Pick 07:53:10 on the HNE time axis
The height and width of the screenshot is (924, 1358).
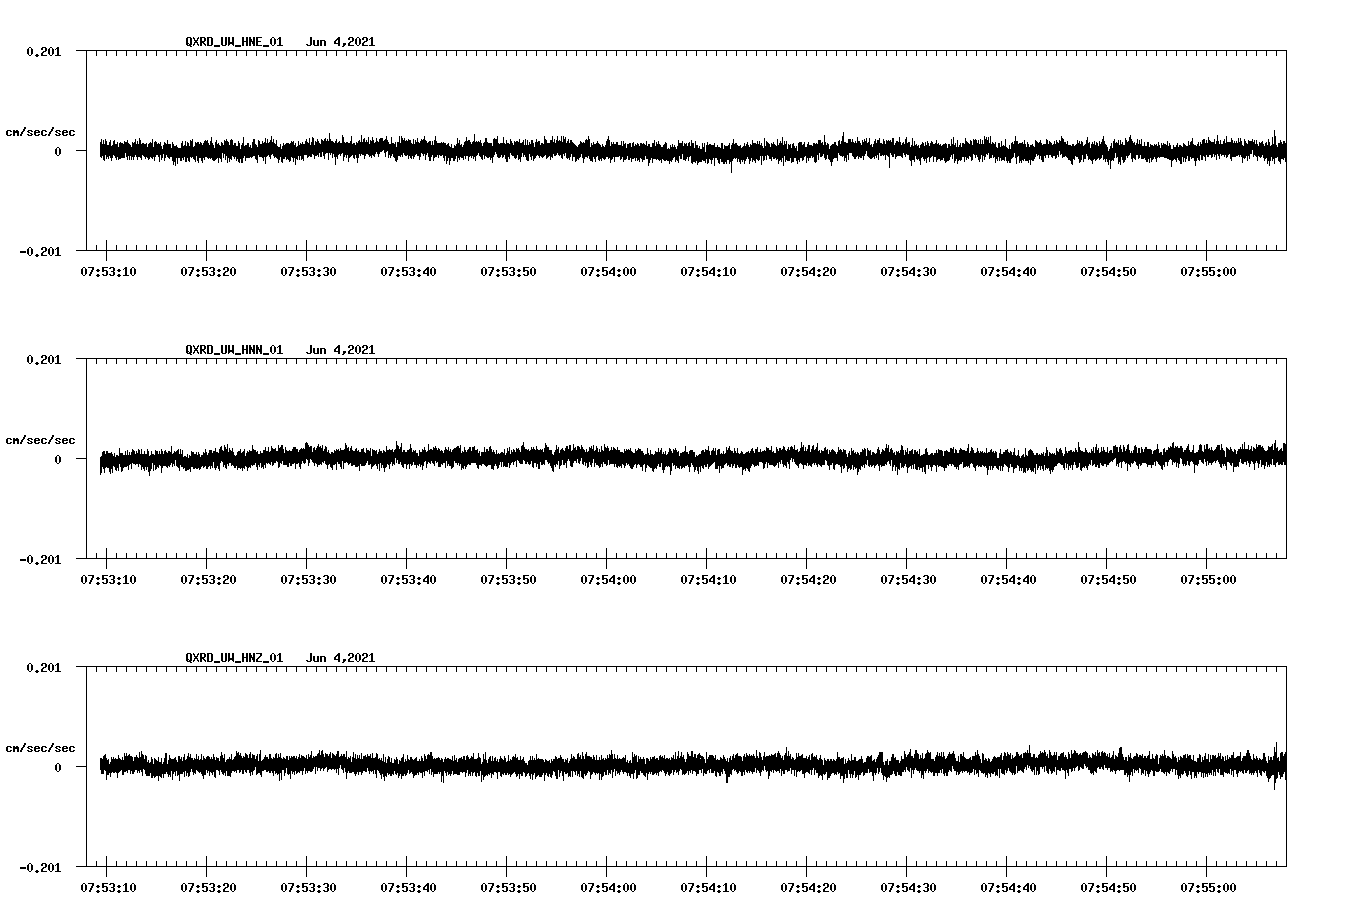pos(108,271)
